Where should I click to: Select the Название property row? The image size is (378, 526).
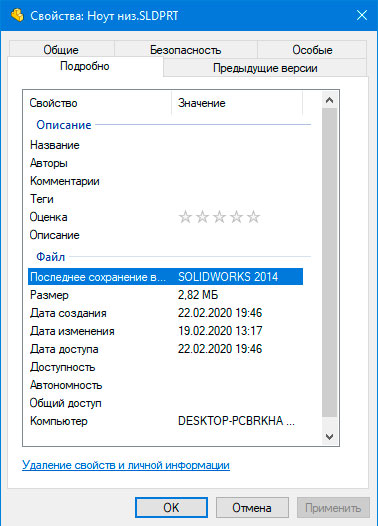tap(165, 145)
